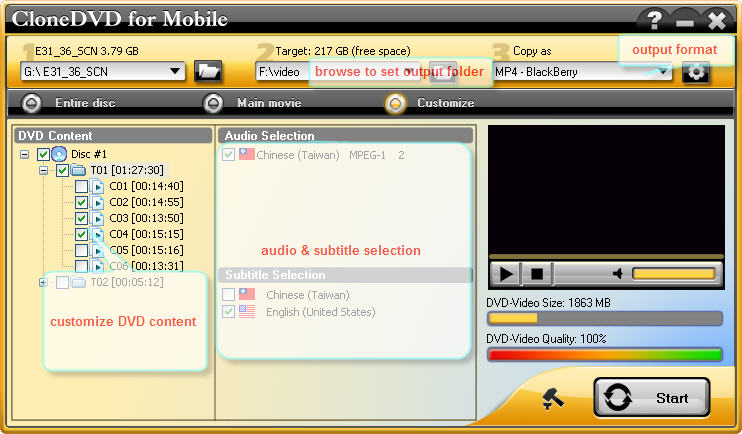Click the black video preview area
This screenshot has width=742, height=434.
point(606,189)
